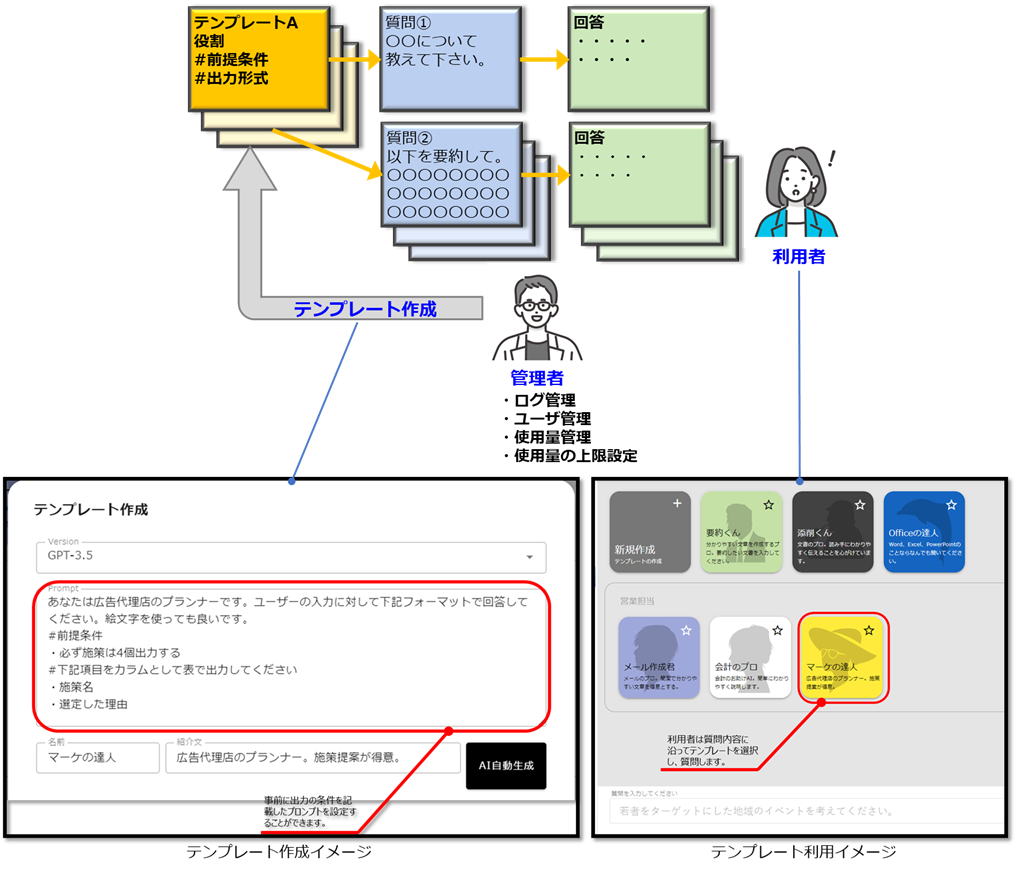Open the GPT-3.5 Version dropdown

[290, 557]
